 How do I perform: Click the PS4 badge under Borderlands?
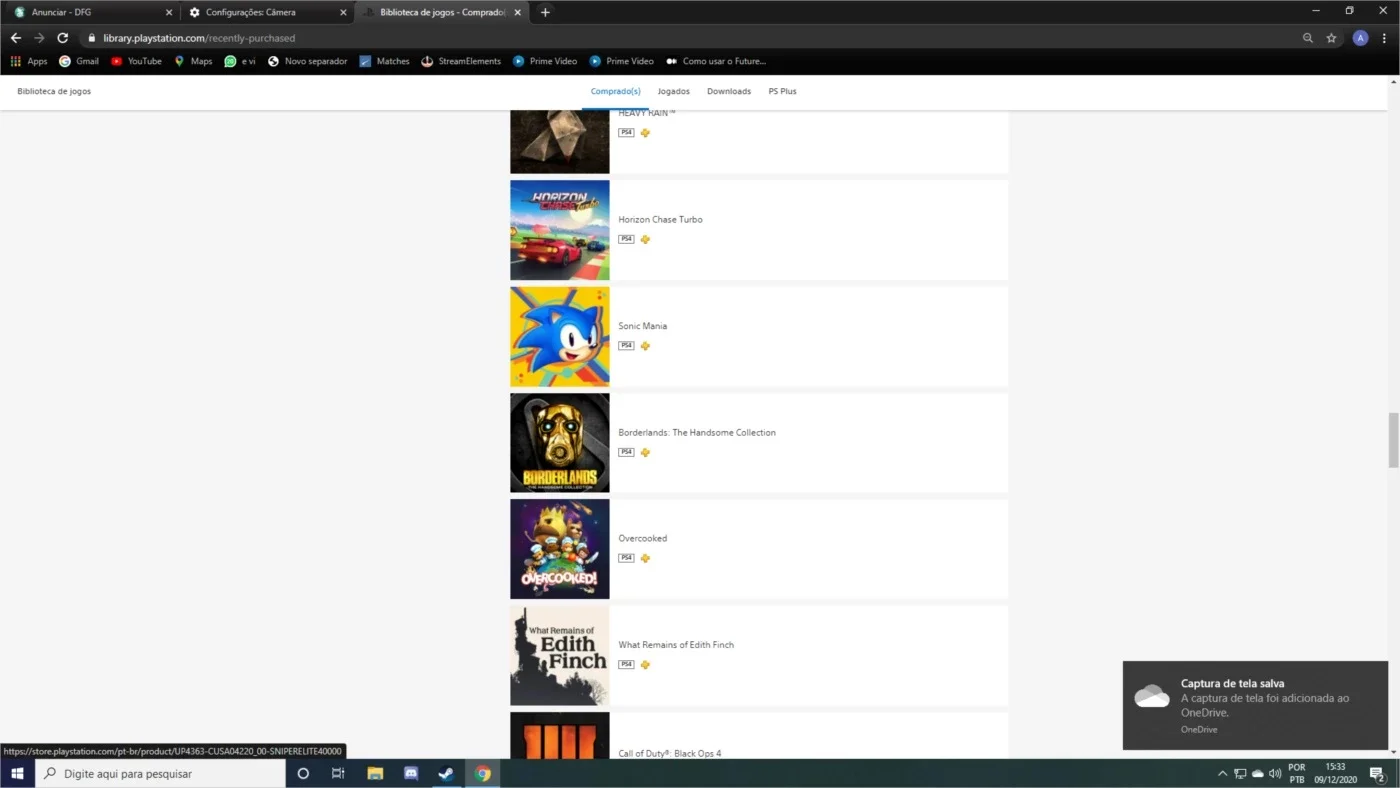[626, 452]
